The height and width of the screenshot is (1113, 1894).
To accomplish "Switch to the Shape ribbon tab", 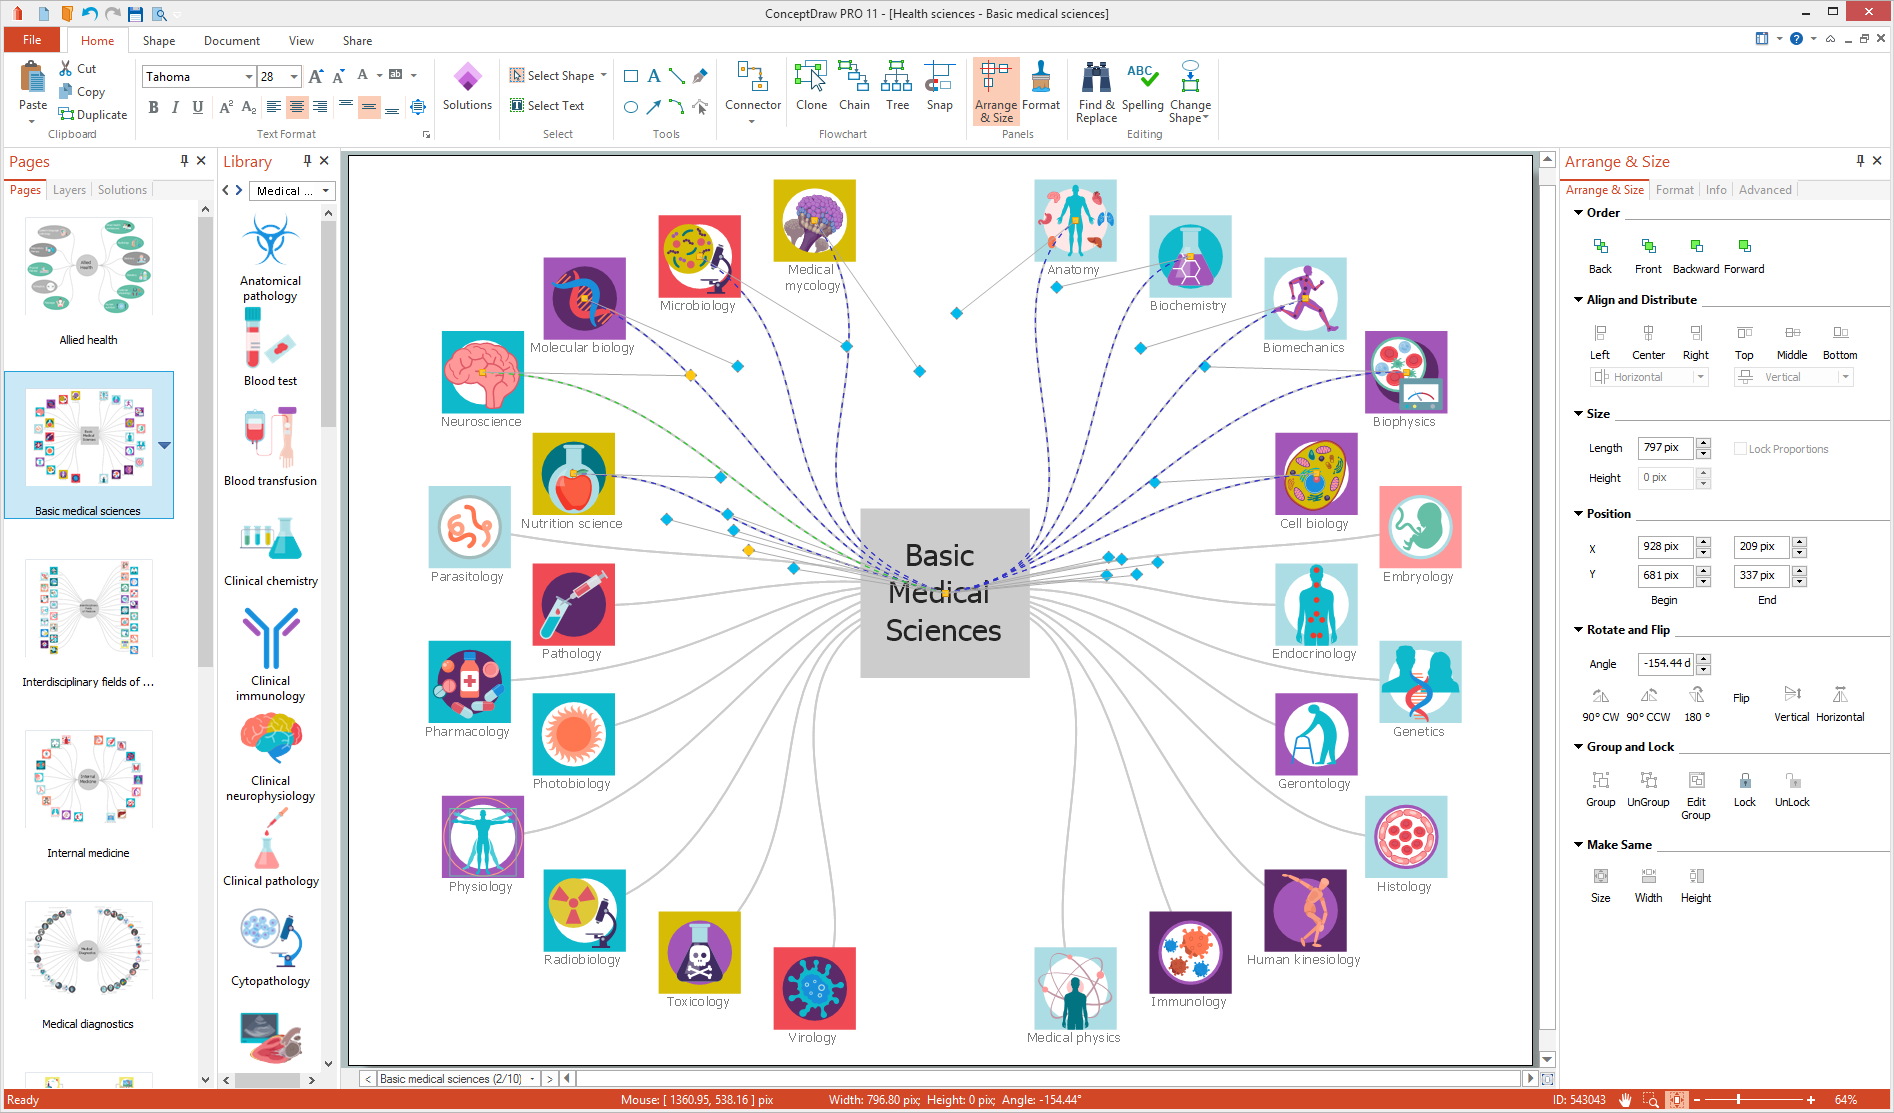I will click(x=159, y=41).
